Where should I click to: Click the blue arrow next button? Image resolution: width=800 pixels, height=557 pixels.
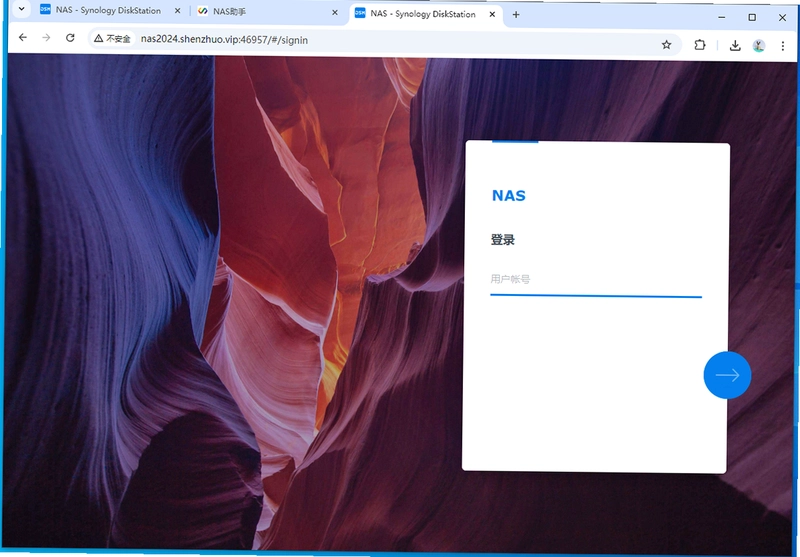click(x=727, y=375)
